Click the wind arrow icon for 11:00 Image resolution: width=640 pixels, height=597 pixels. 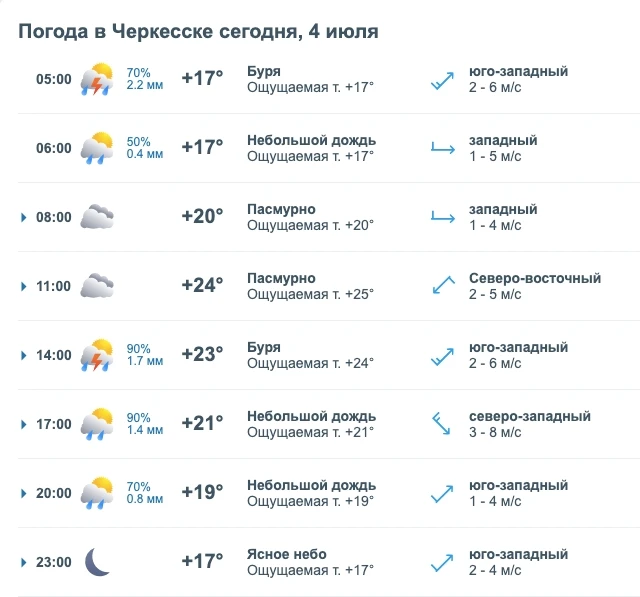(443, 285)
